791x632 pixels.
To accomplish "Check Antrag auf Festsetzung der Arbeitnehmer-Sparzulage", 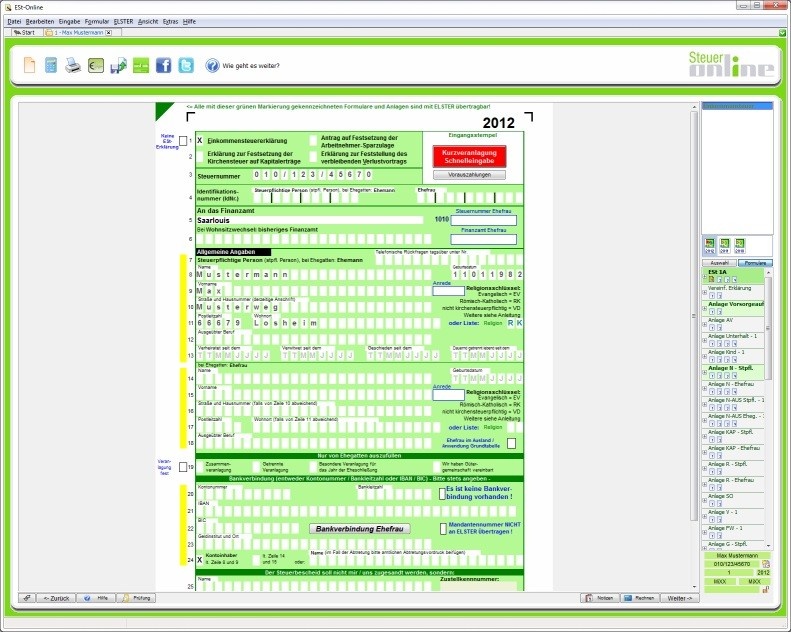I will 313,141.
